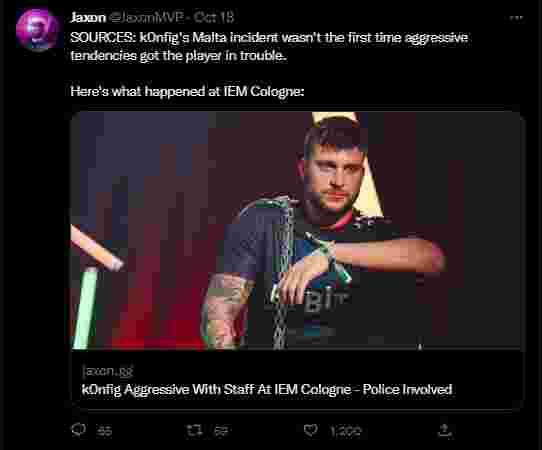Viewport: 542px width, 450px height.
Task: Click the retweet arrows icon
Action: pyautogui.click(x=195, y=430)
